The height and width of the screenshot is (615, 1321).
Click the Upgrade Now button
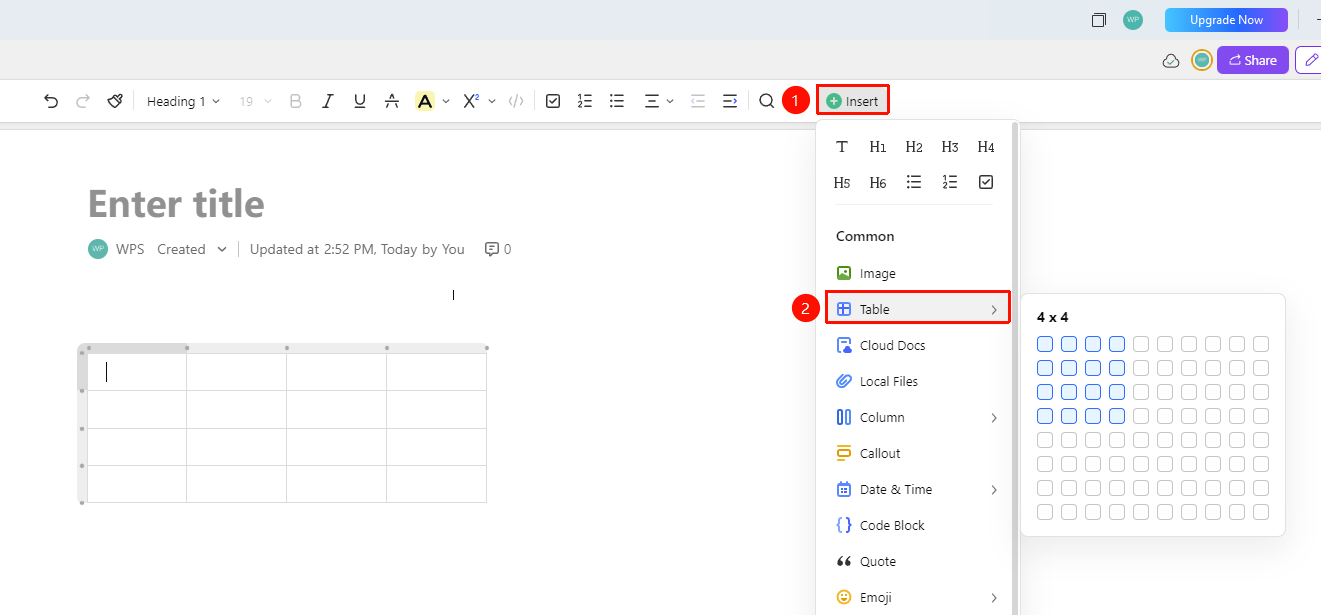(1226, 20)
